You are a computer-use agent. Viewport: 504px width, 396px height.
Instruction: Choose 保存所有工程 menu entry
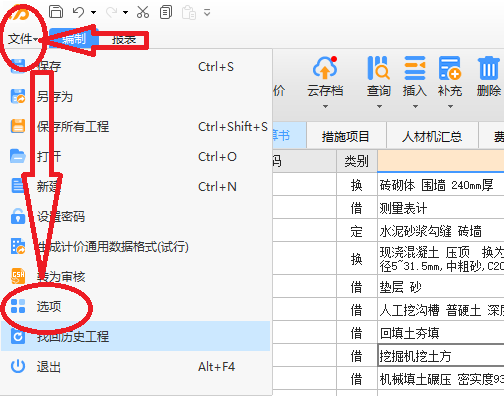[x=135, y=127]
